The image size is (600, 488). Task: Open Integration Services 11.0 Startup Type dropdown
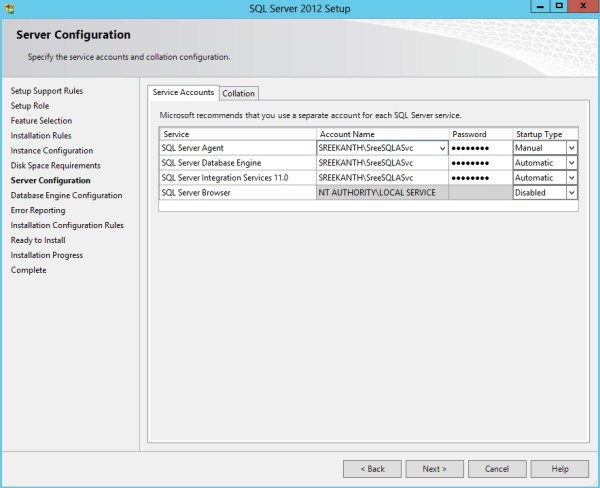coord(572,178)
